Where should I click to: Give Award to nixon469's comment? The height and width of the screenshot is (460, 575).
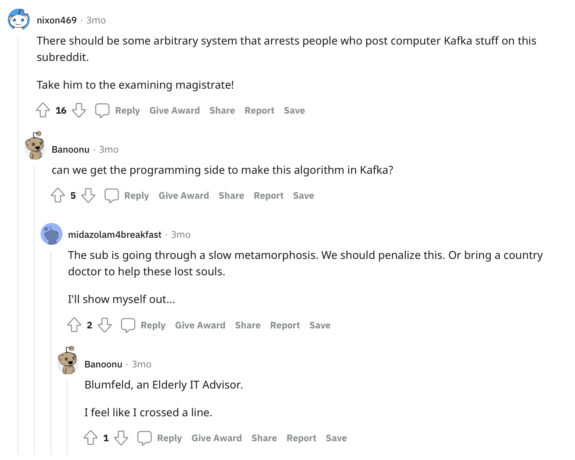point(175,110)
